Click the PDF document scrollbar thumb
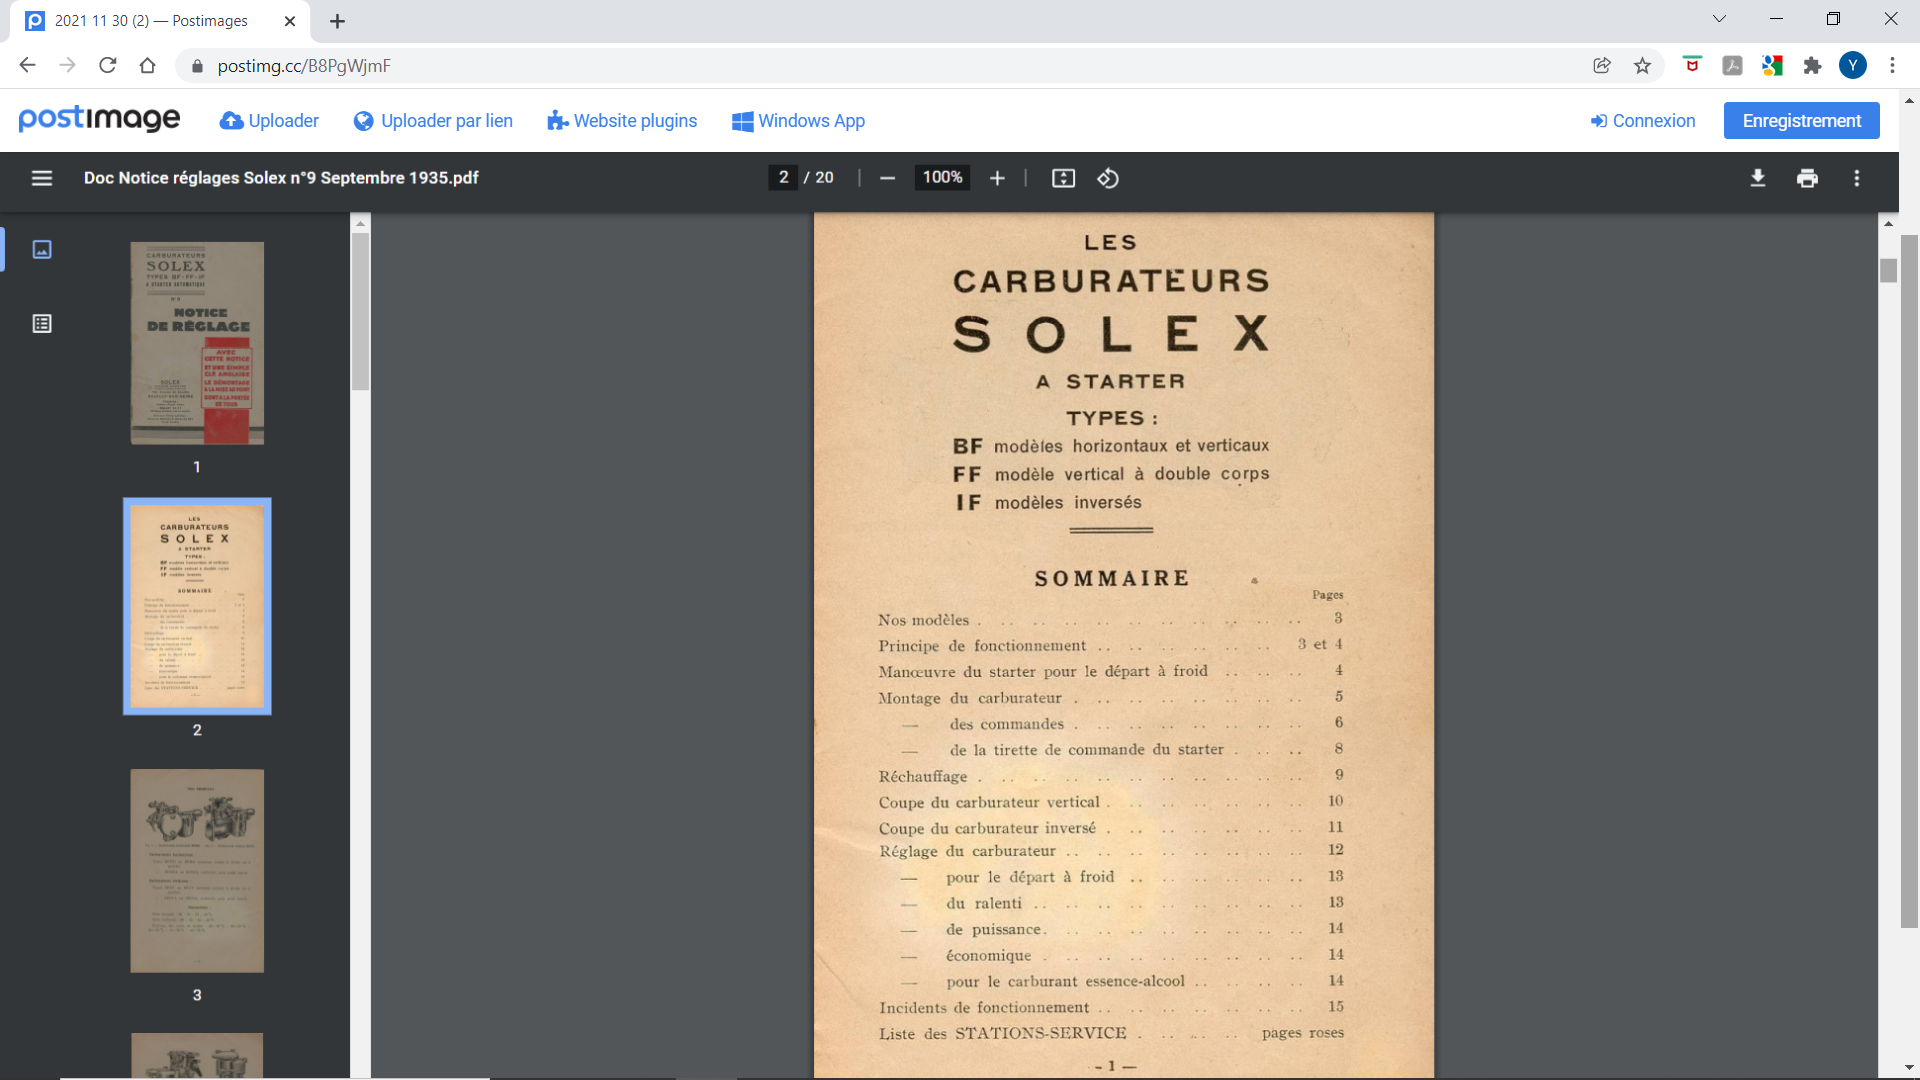The height and width of the screenshot is (1080, 1920). pyautogui.click(x=1888, y=270)
